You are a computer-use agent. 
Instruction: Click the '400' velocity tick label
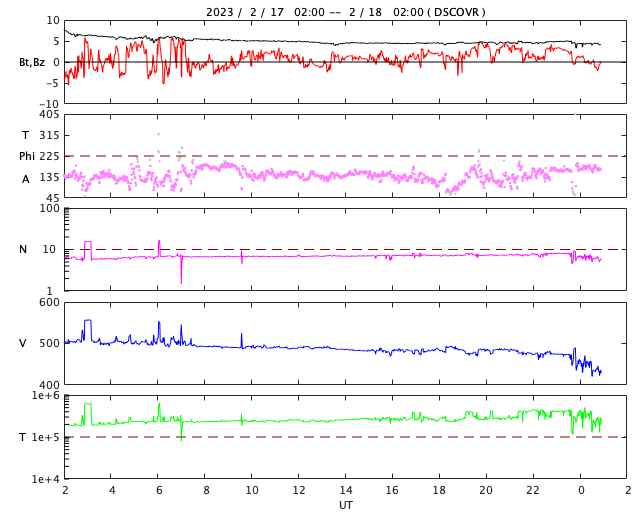49,385
